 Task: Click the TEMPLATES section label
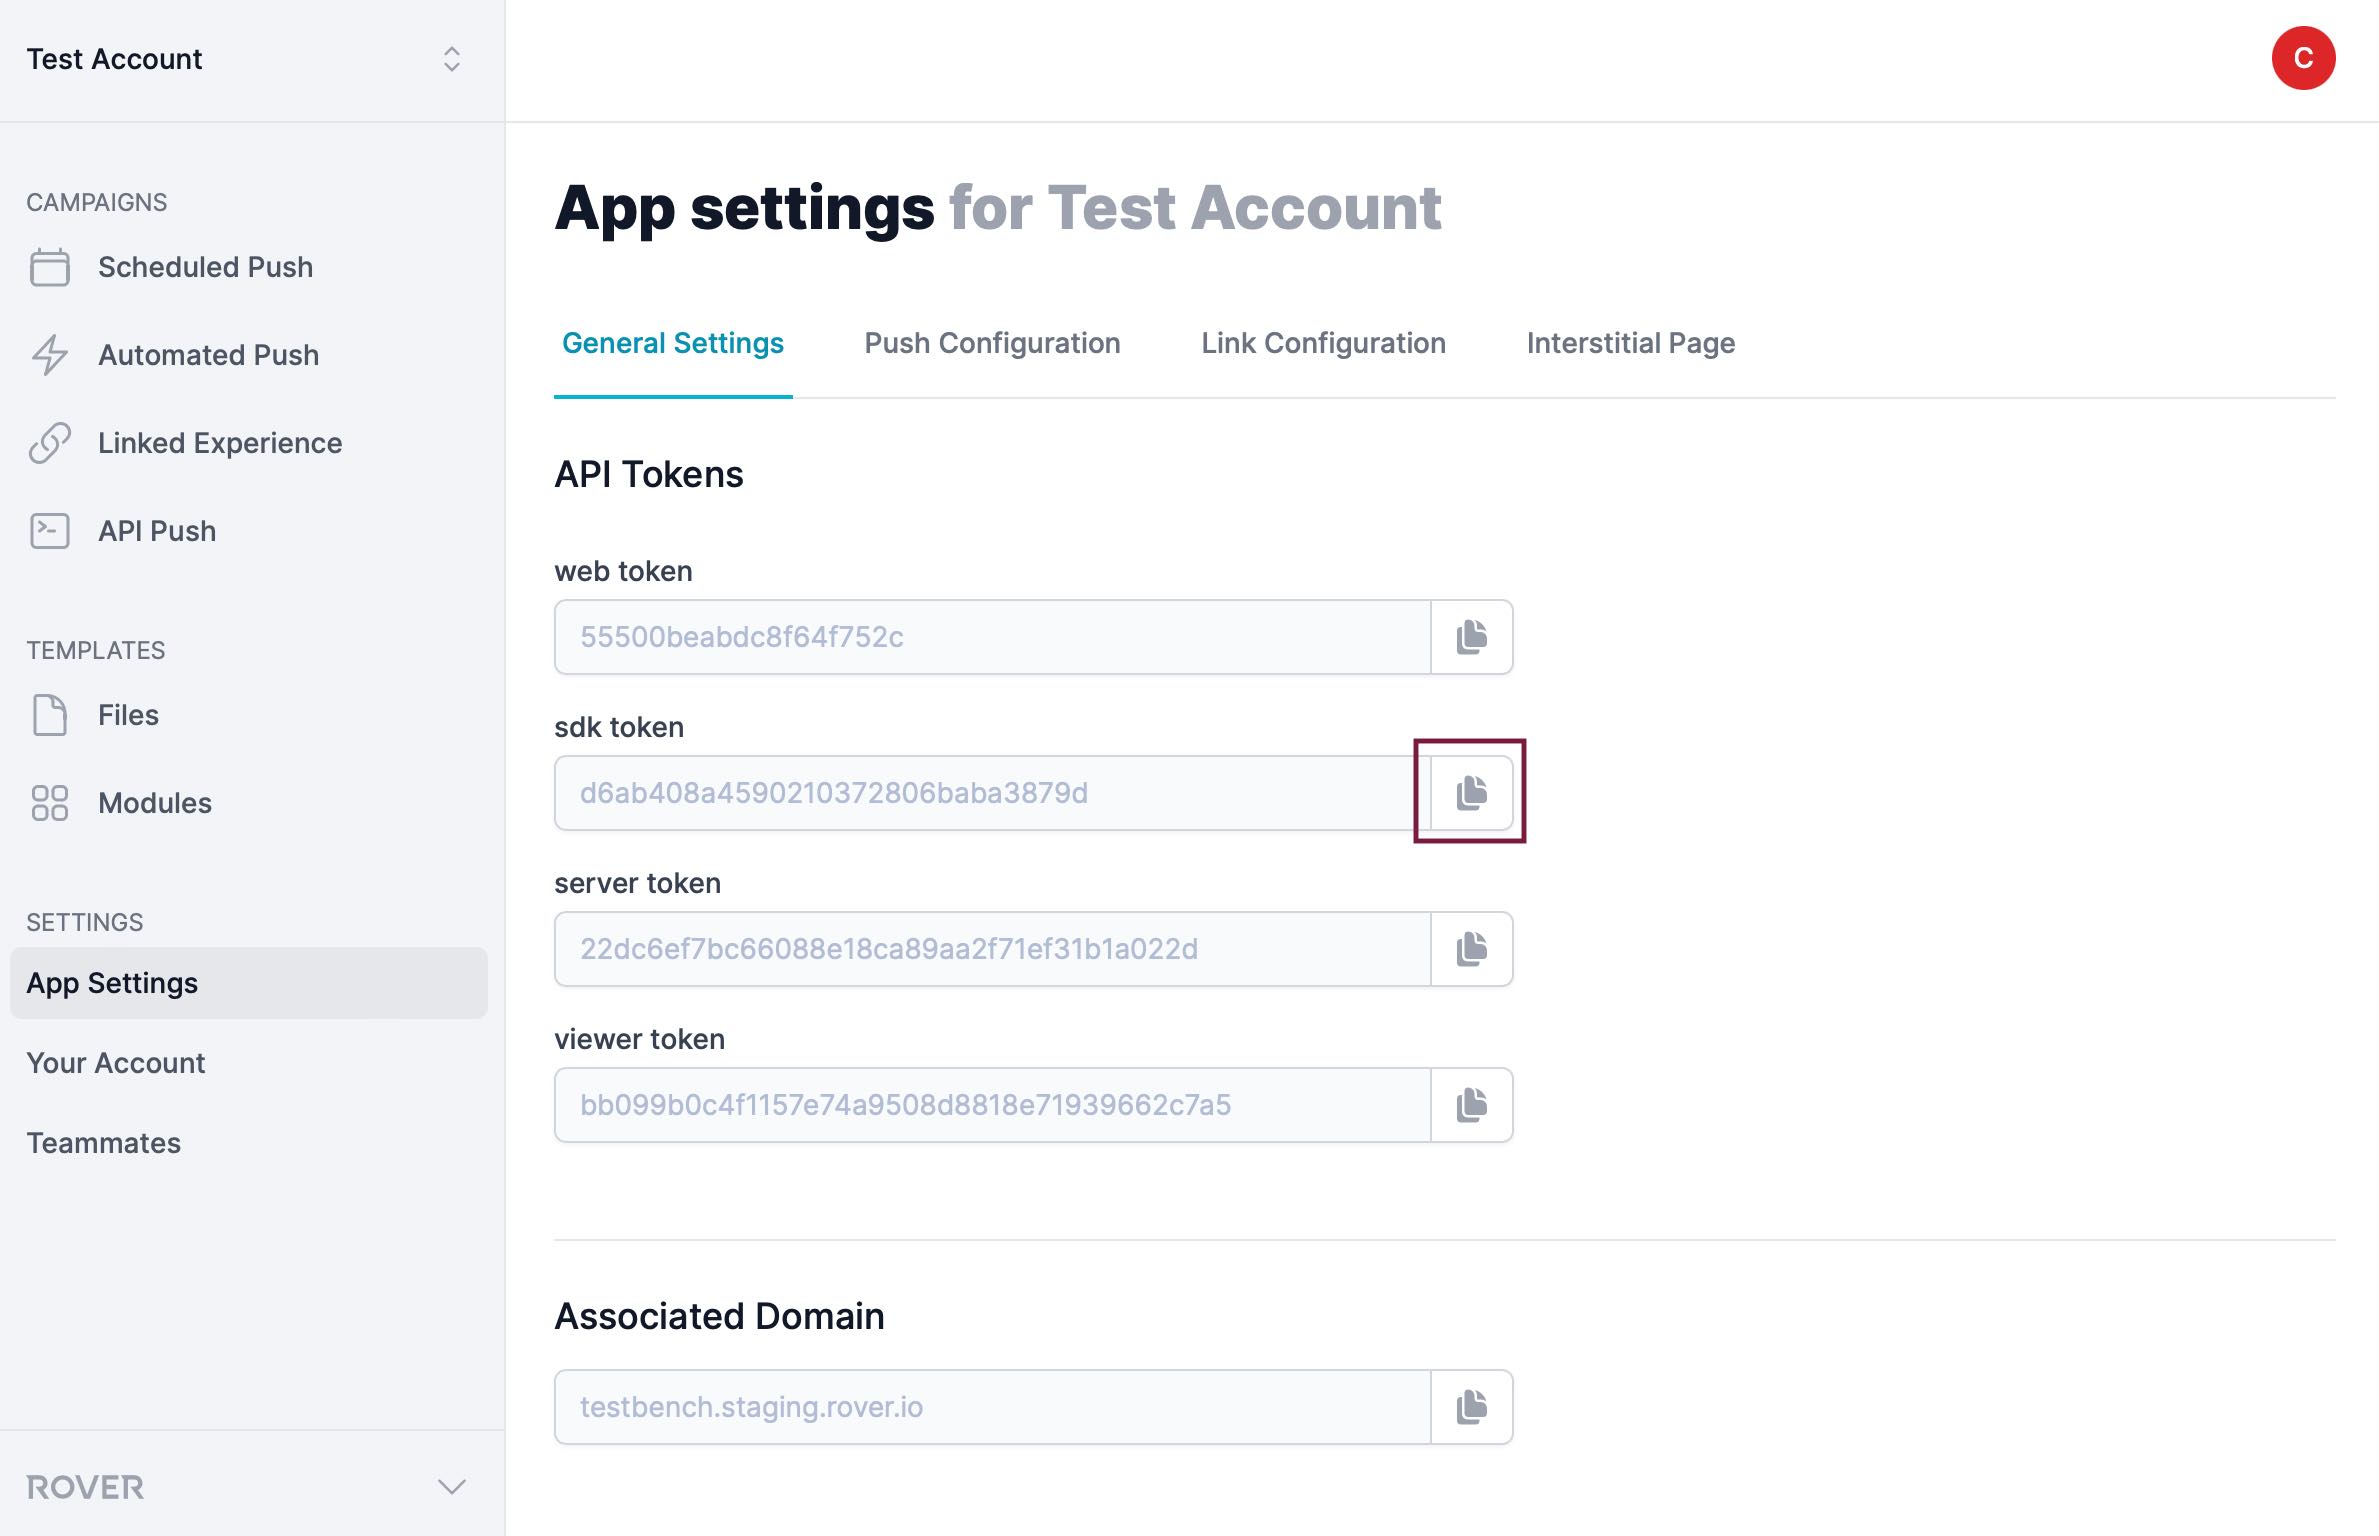[96, 650]
